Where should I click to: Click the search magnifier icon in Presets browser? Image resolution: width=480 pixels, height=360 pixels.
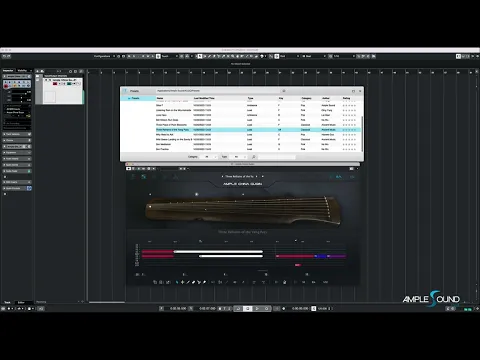point(254,157)
